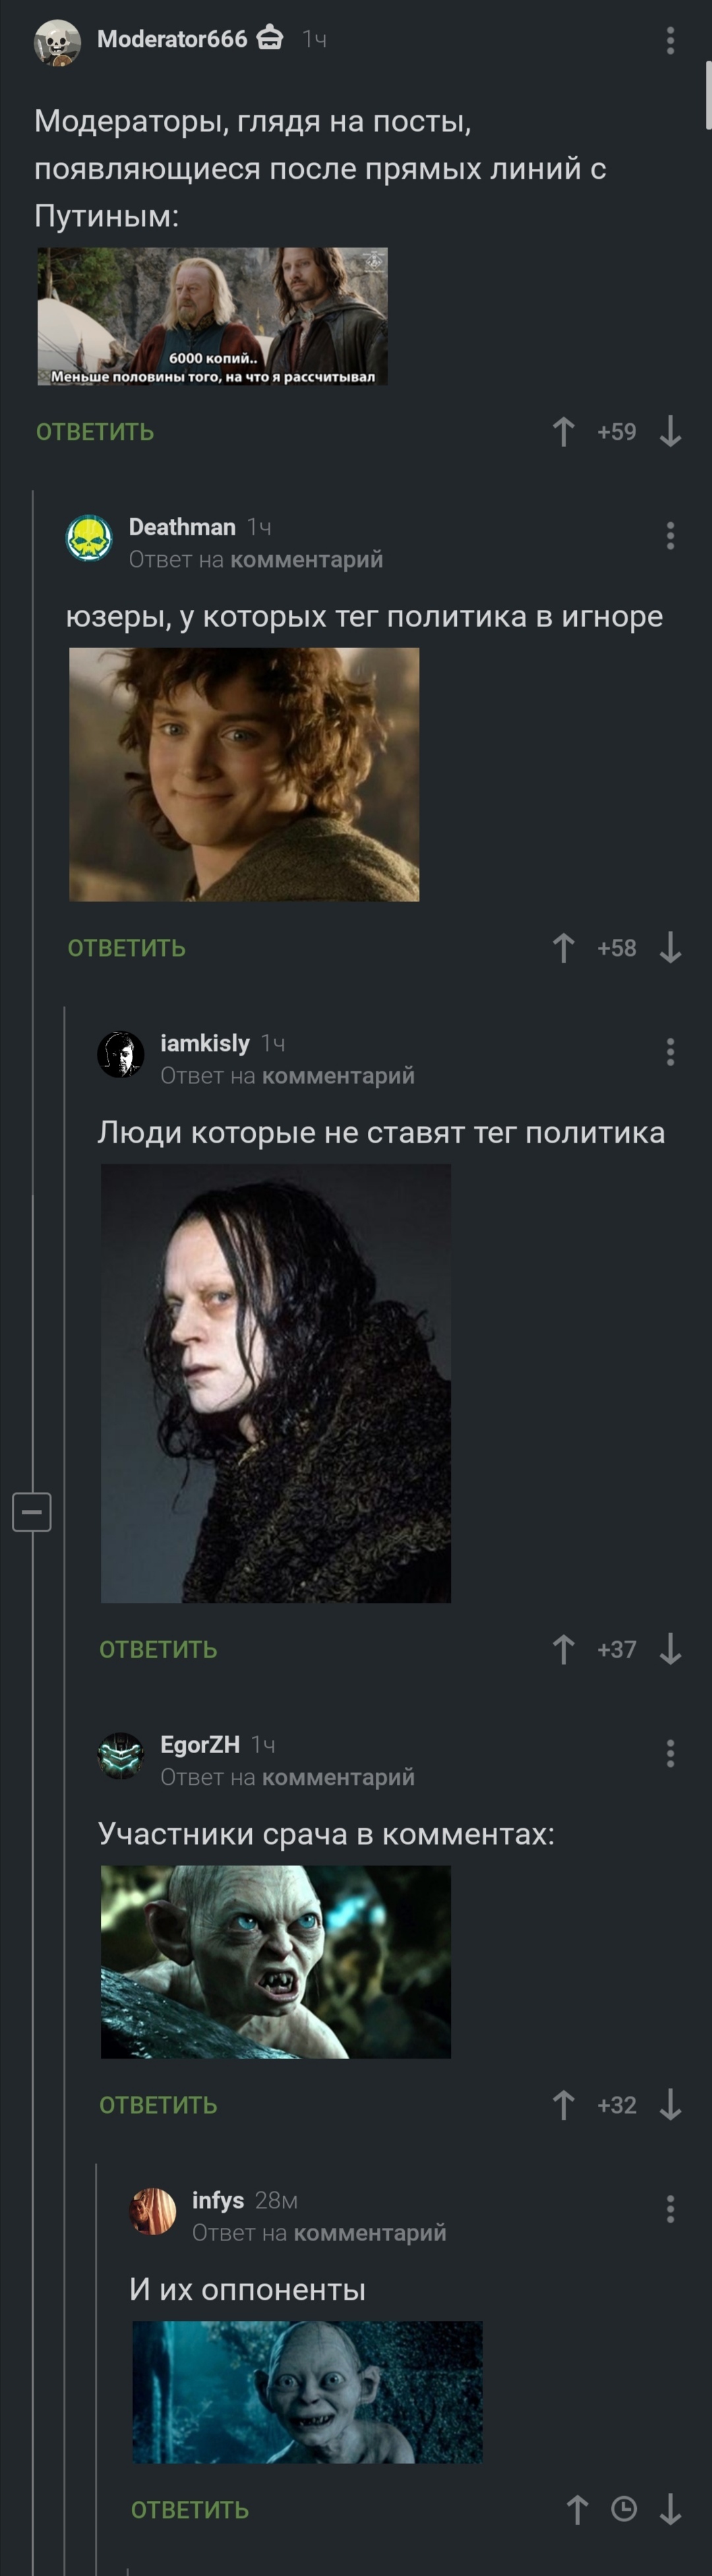View the Frodo image in Deathman's comment

244,774
